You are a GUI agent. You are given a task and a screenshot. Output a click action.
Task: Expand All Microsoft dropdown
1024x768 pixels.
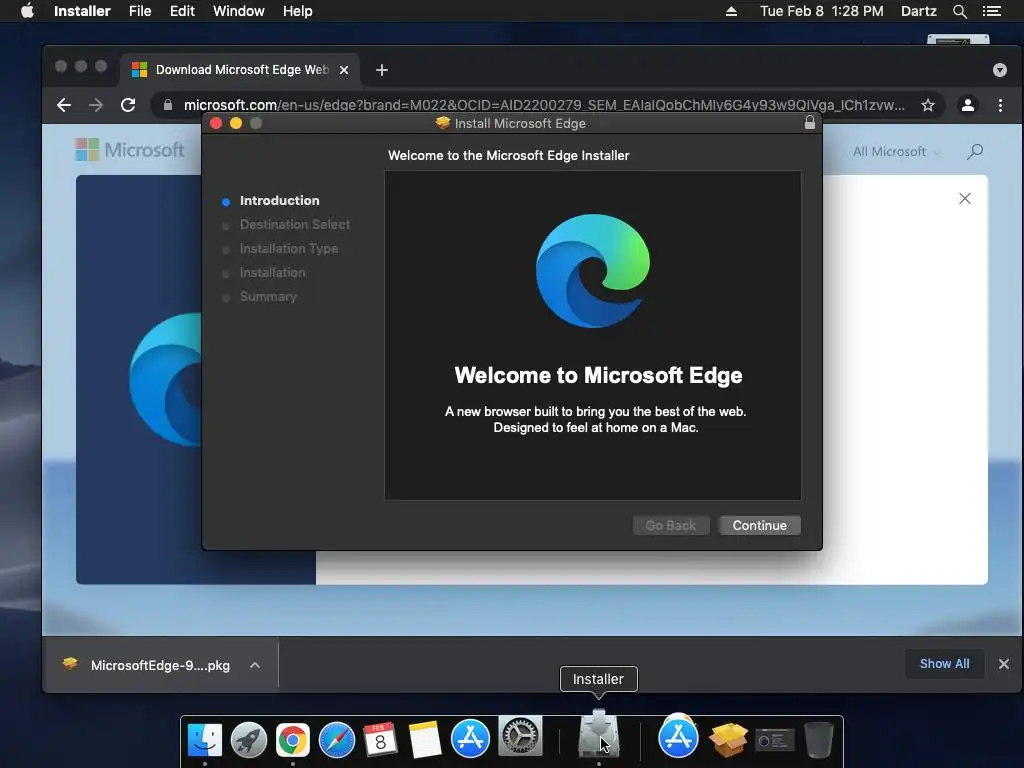pos(896,152)
